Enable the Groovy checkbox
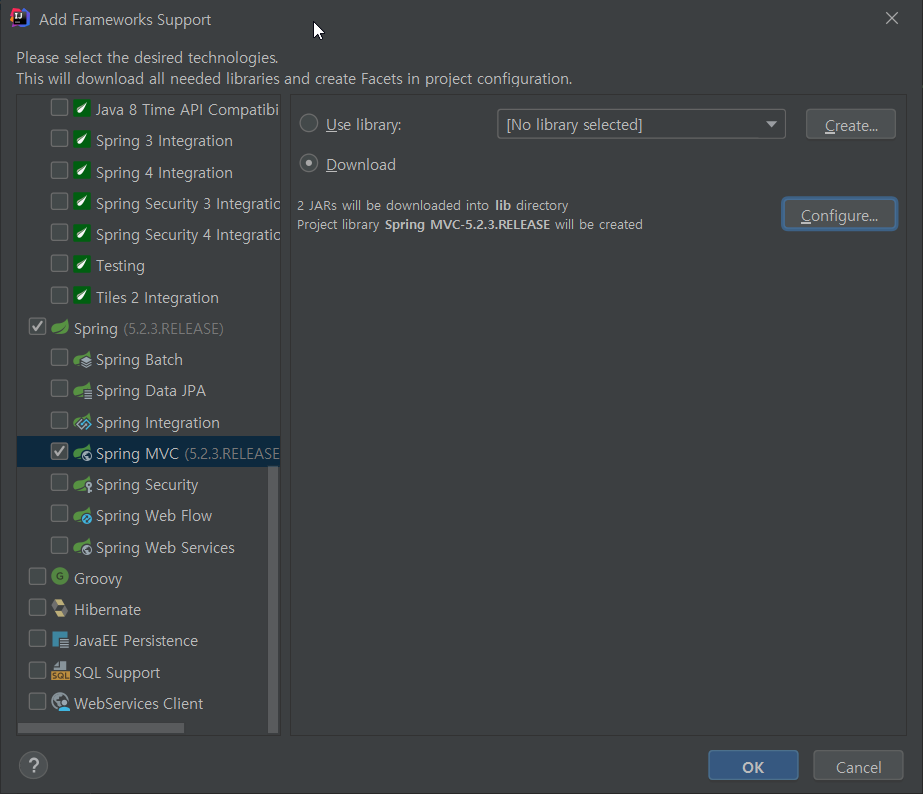923x794 pixels. click(x=38, y=577)
